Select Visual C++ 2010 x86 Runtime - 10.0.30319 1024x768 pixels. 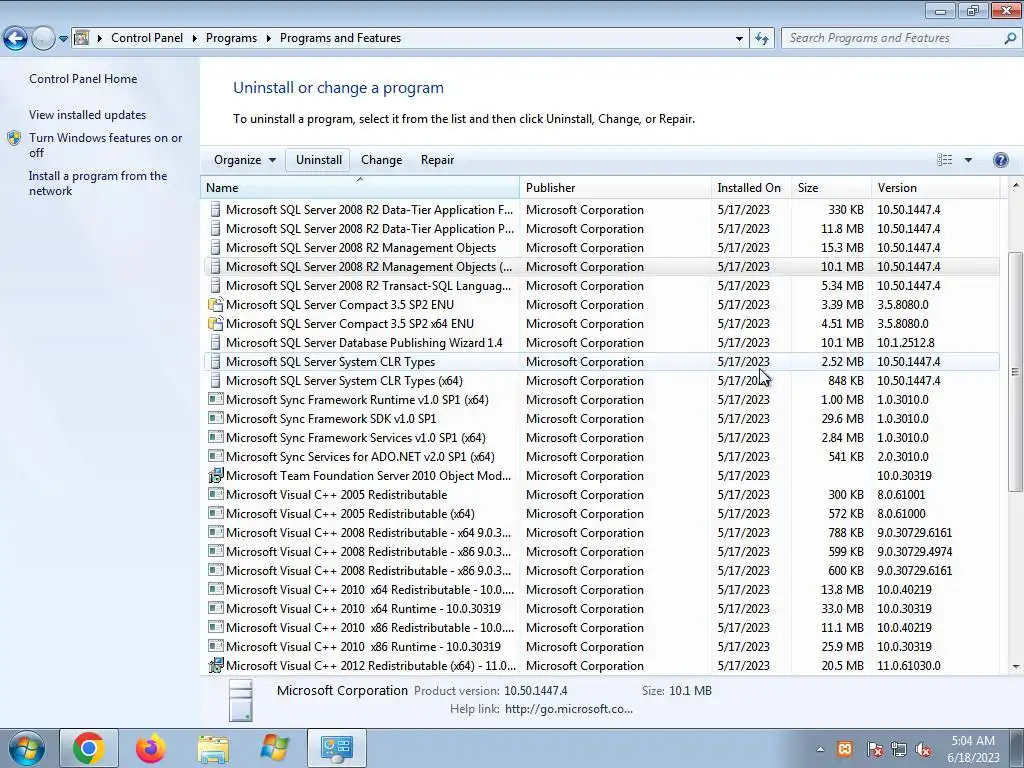pos(601,647)
